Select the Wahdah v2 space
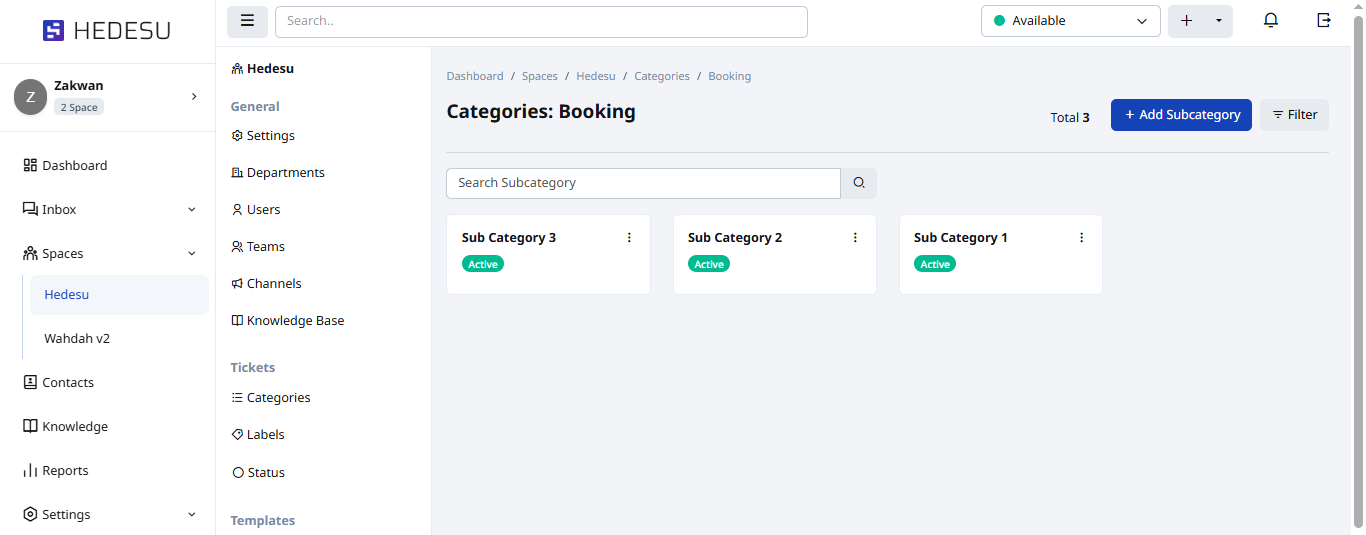The height and width of the screenshot is (535, 1366). click(x=77, y=339)
